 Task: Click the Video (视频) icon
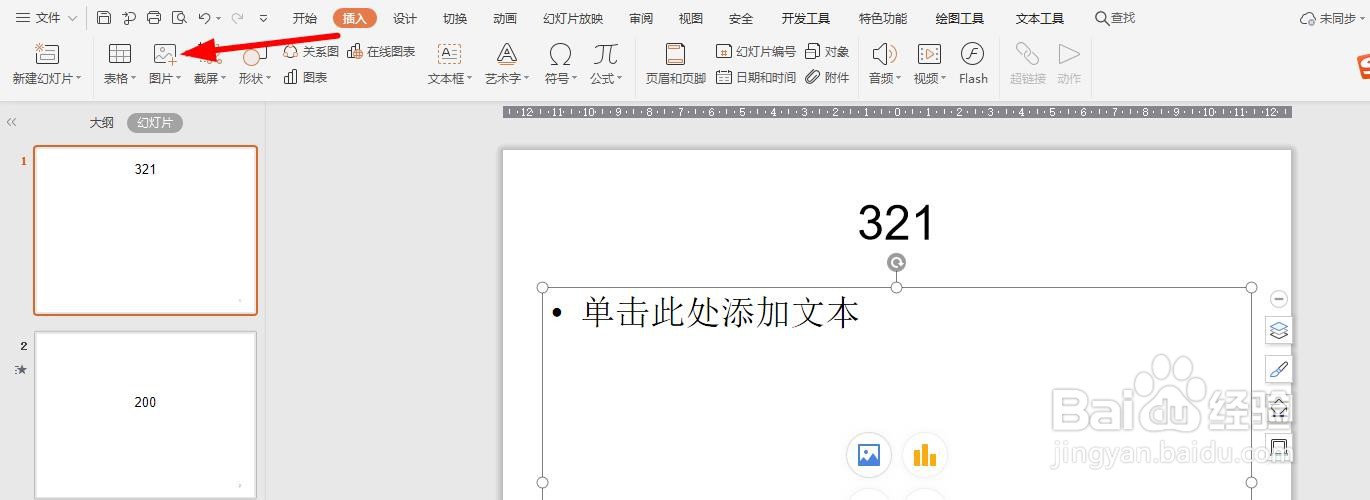(x=929, y=54)
